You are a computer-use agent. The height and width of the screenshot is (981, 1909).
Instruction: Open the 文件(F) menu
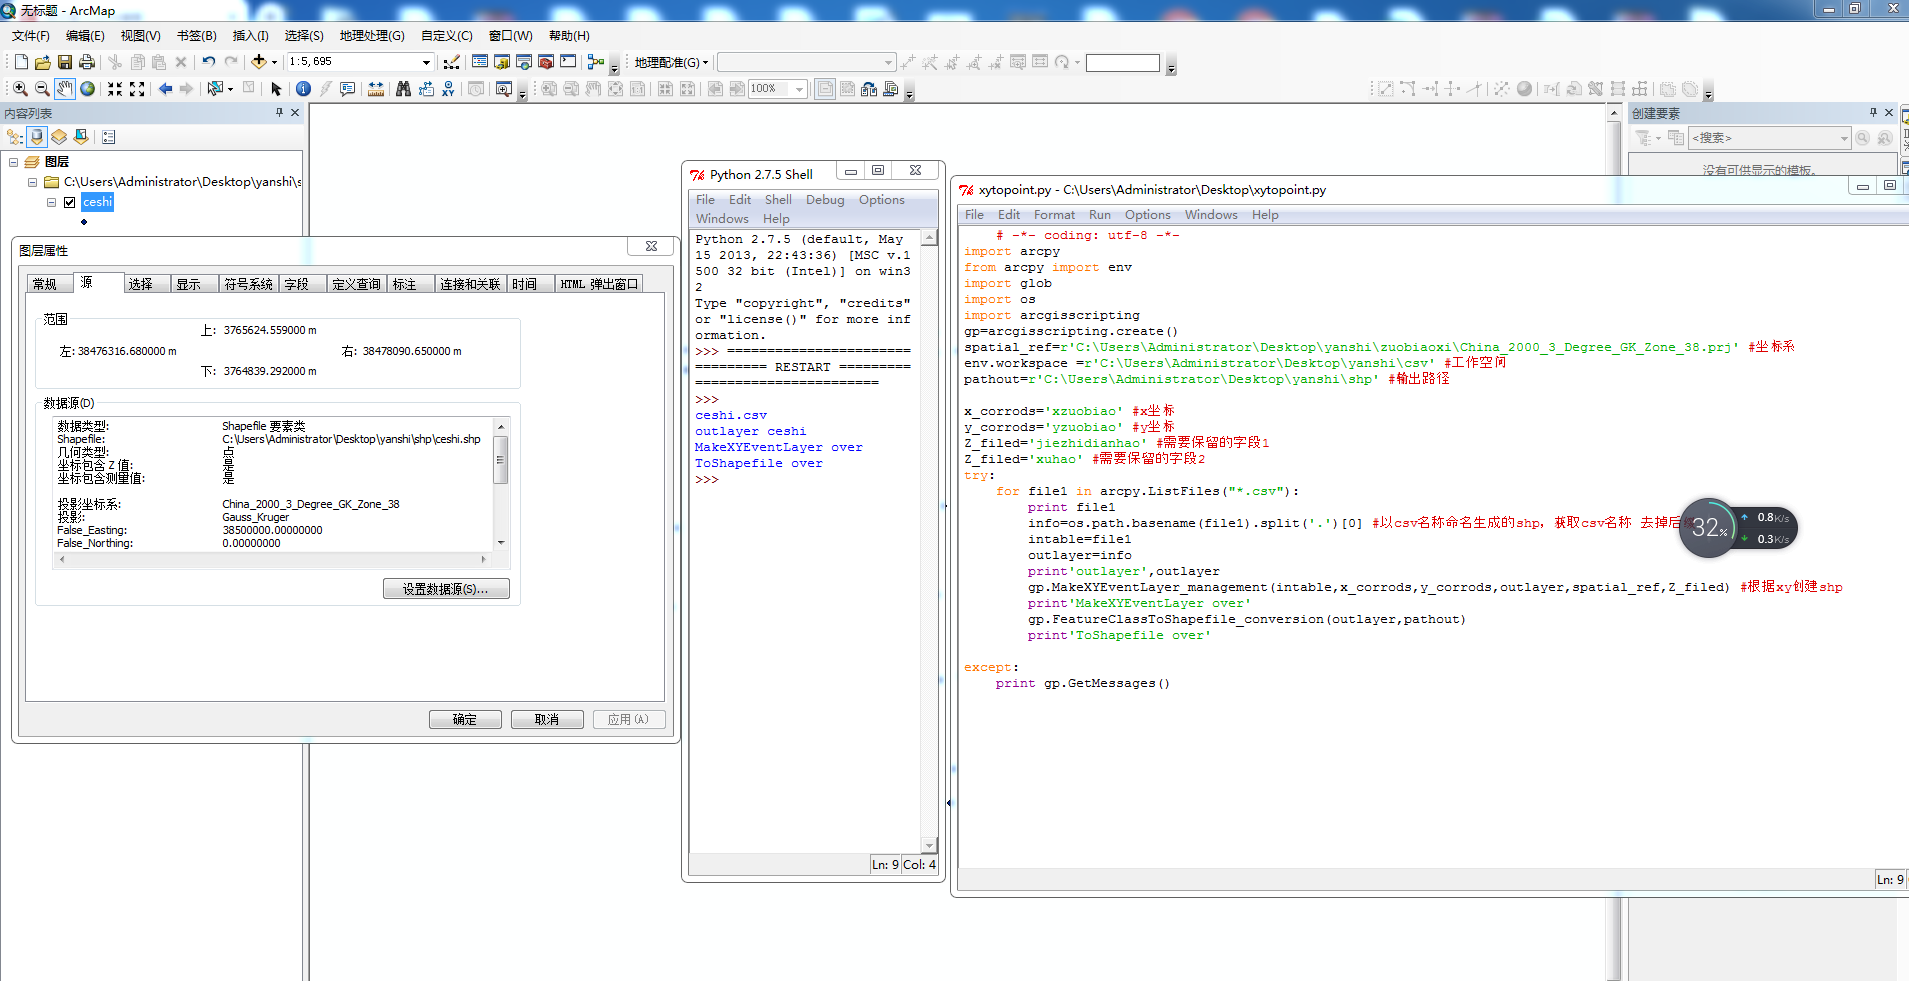(x=30, y=35)
